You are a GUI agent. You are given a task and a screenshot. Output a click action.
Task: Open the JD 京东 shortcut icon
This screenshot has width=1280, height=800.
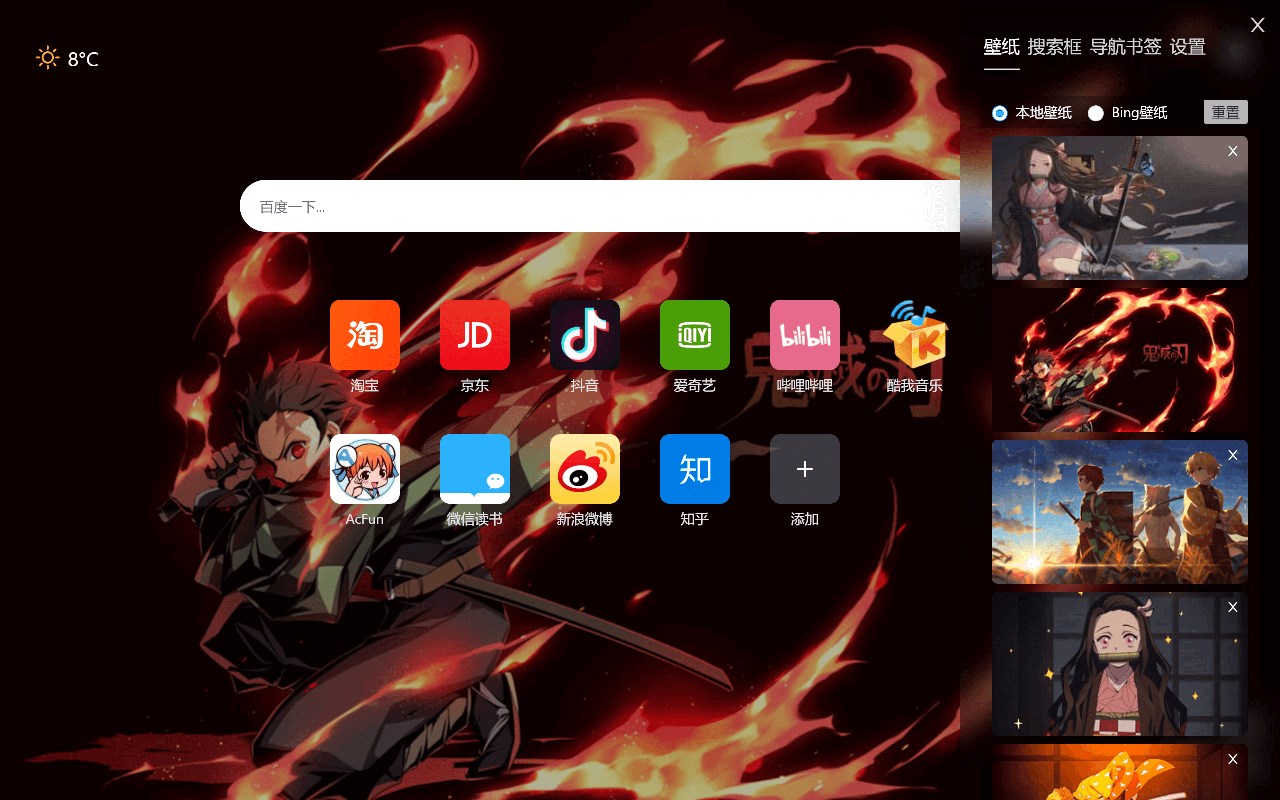475,335
